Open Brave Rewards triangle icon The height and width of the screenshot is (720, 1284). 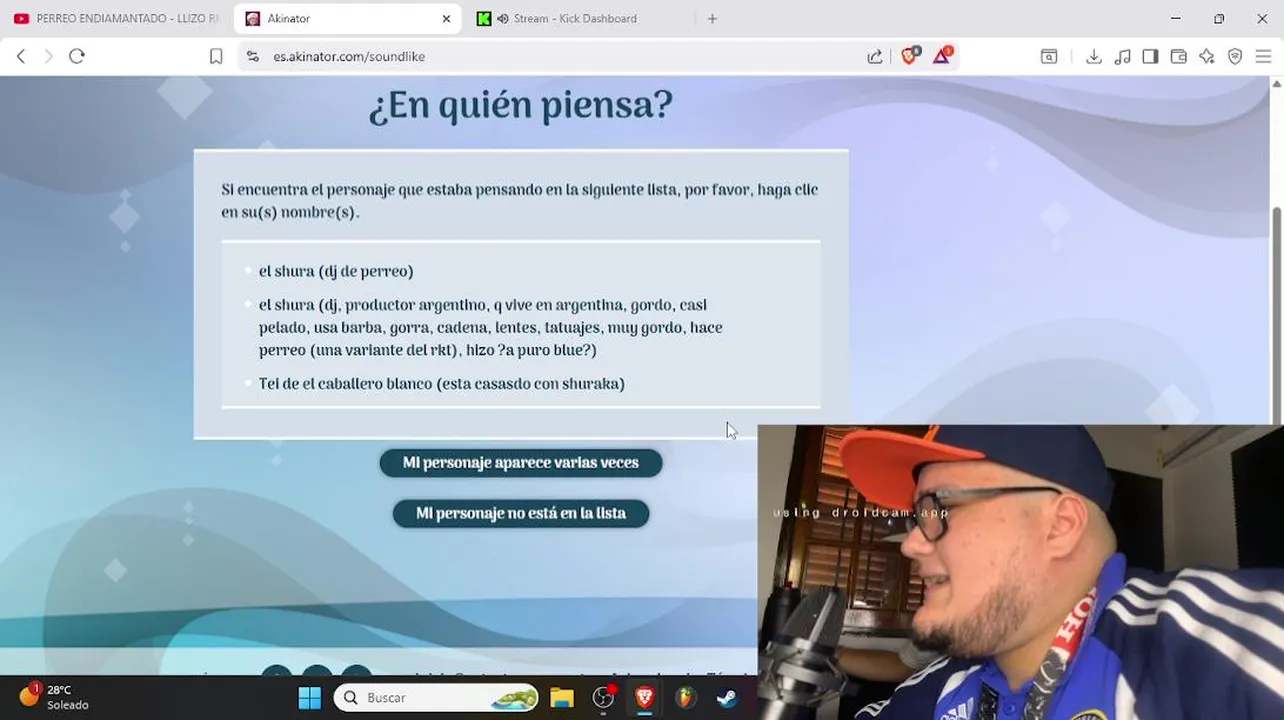(942, 55)
